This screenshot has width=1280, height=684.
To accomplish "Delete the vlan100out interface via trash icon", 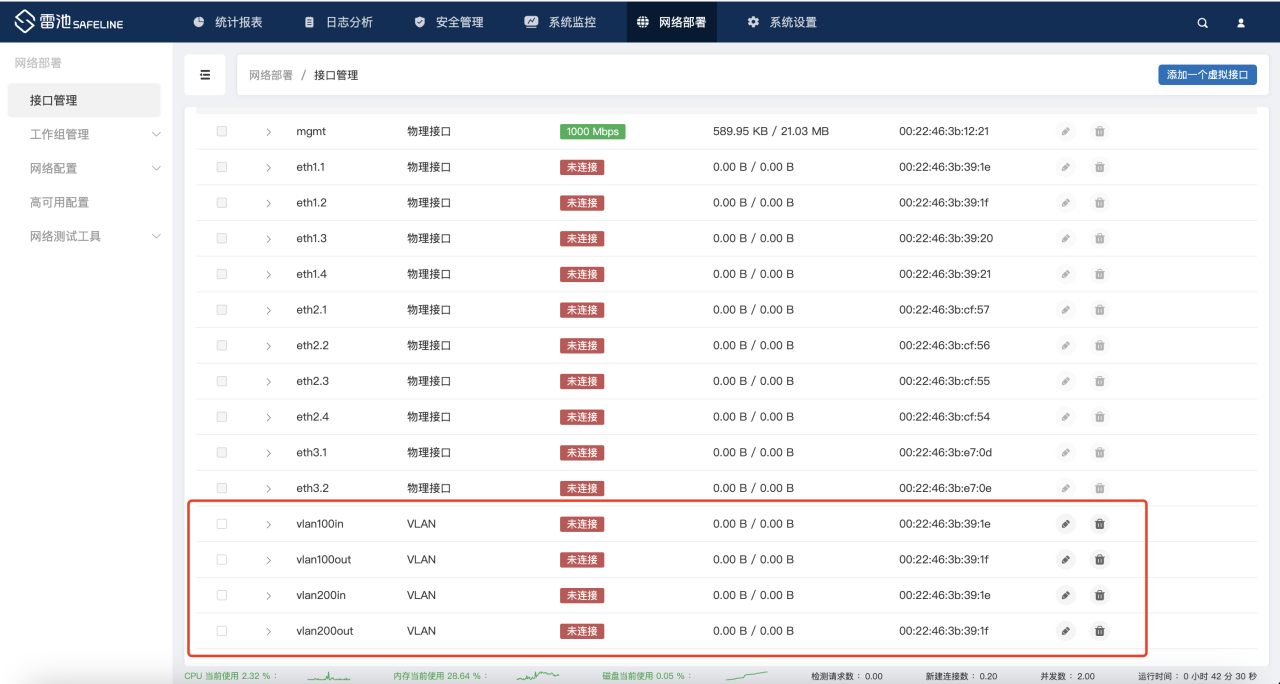I will [x=1100, y=560].
